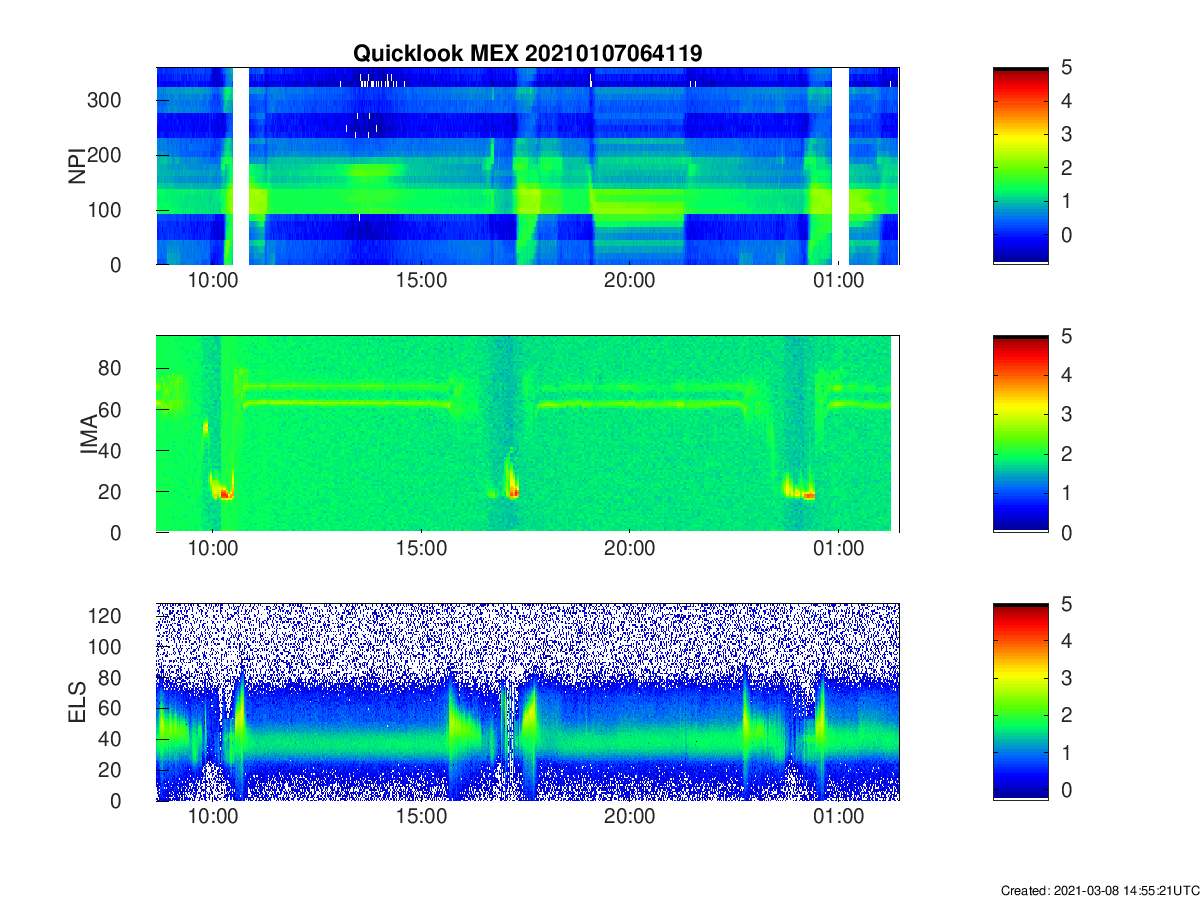Click the 10:00 tick under ELS plot
Image resolution: width=1200 pixels, height=900 pixels.
pyautogui.click(x=214, y=817)
